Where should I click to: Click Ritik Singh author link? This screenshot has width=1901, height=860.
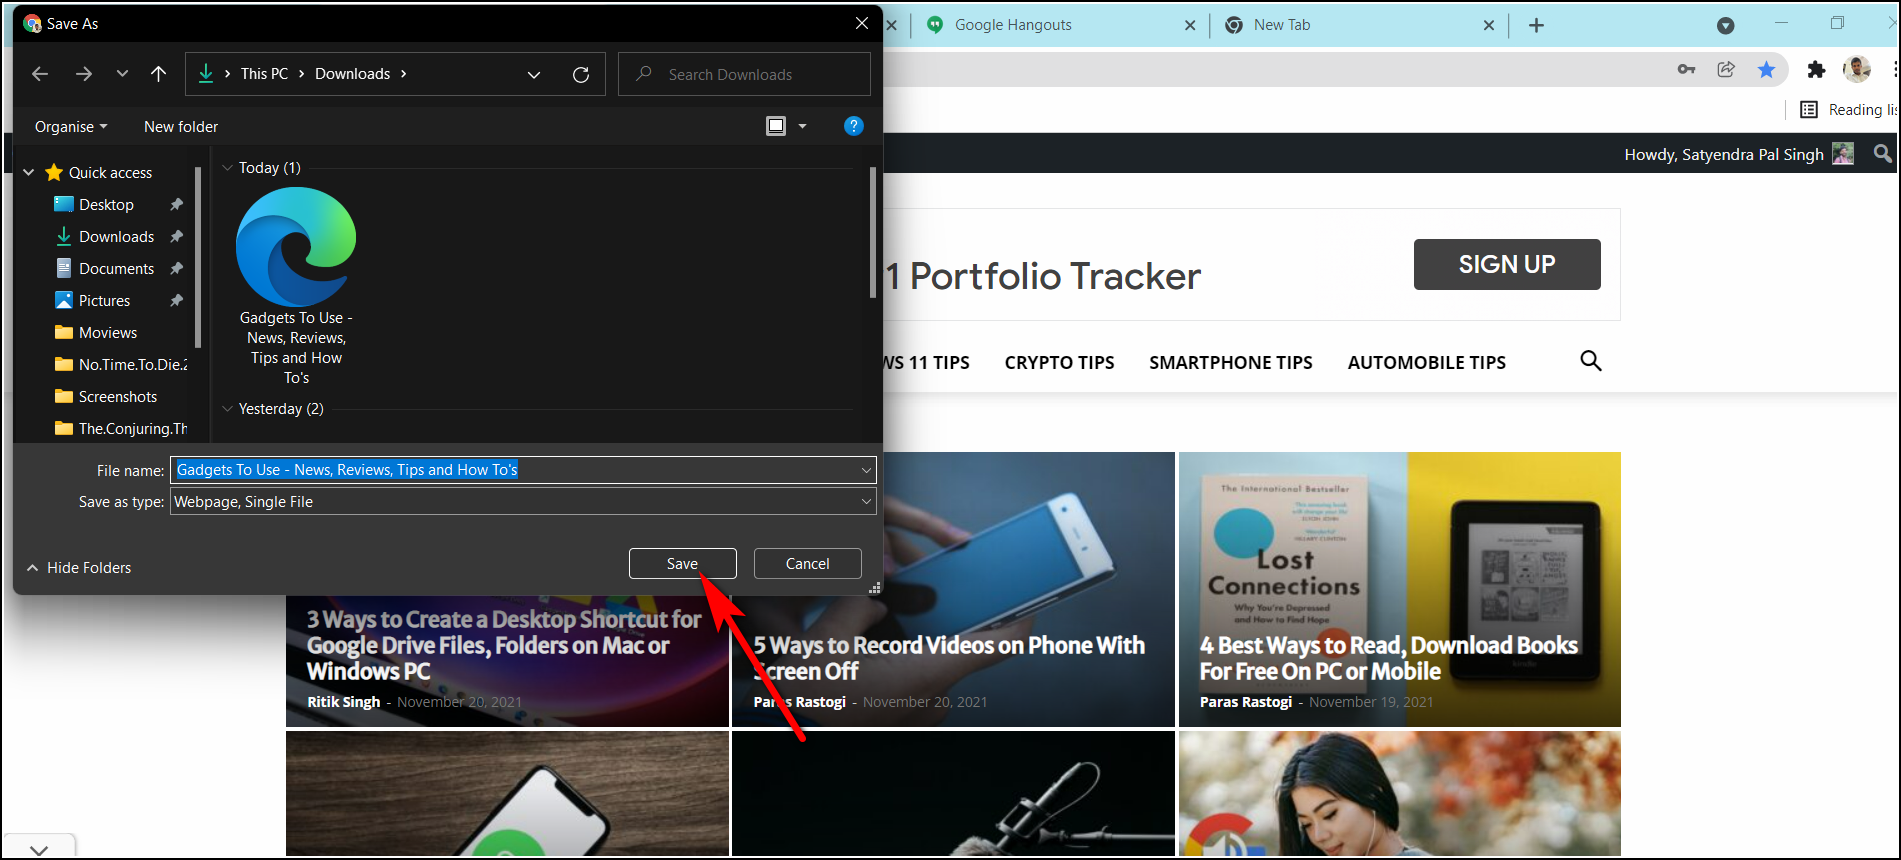[344, 702]
